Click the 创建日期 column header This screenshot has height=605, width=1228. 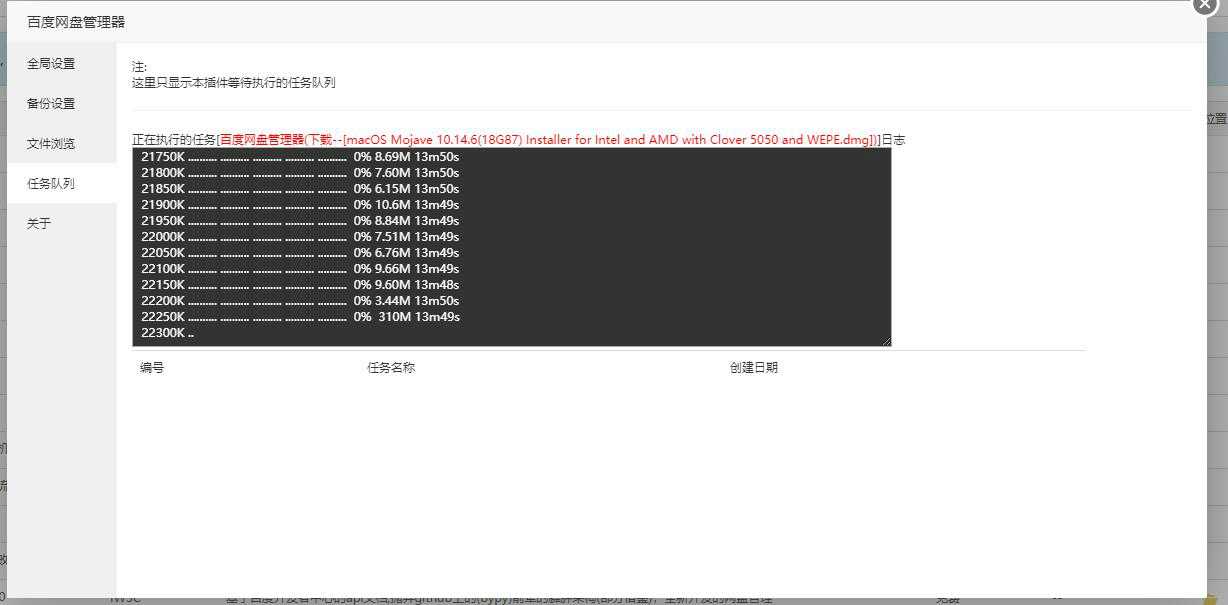754,368
